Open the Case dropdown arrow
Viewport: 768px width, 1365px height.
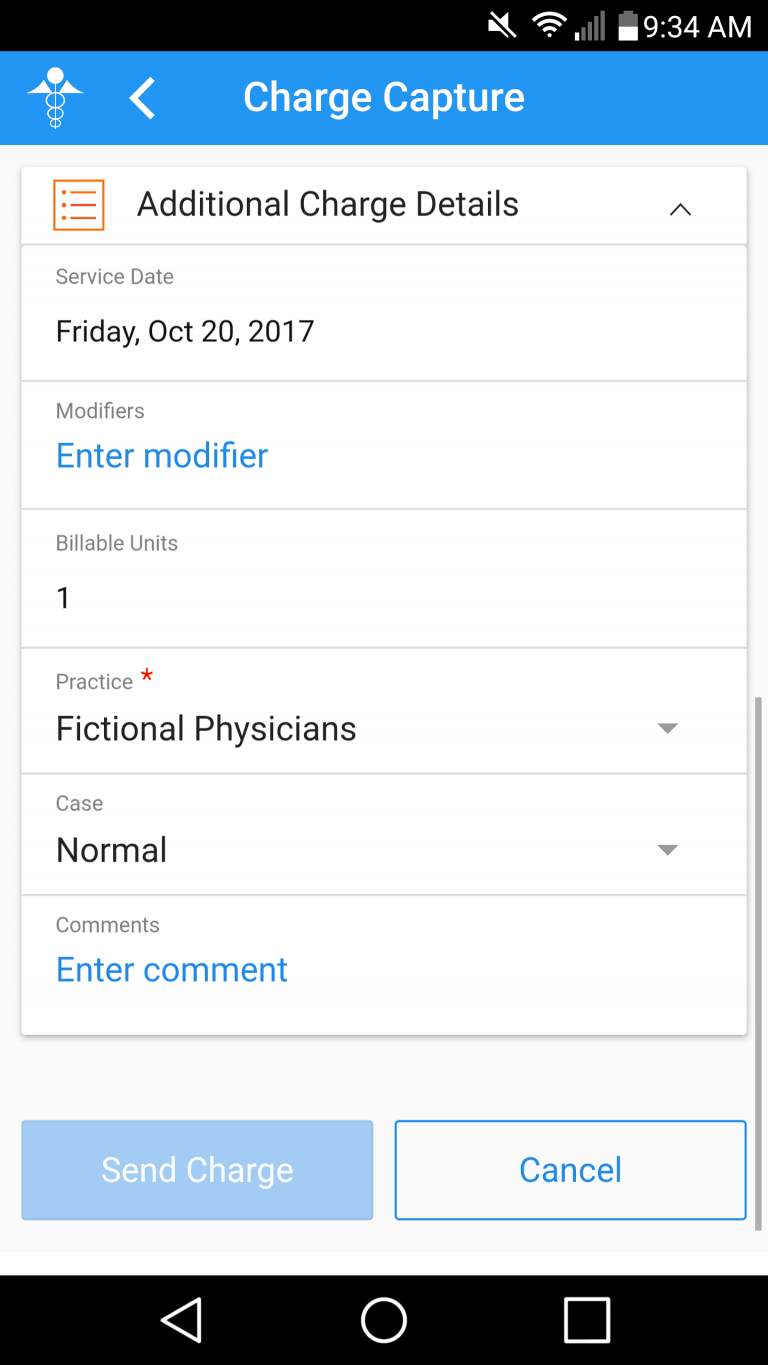(x=667, y=850)
